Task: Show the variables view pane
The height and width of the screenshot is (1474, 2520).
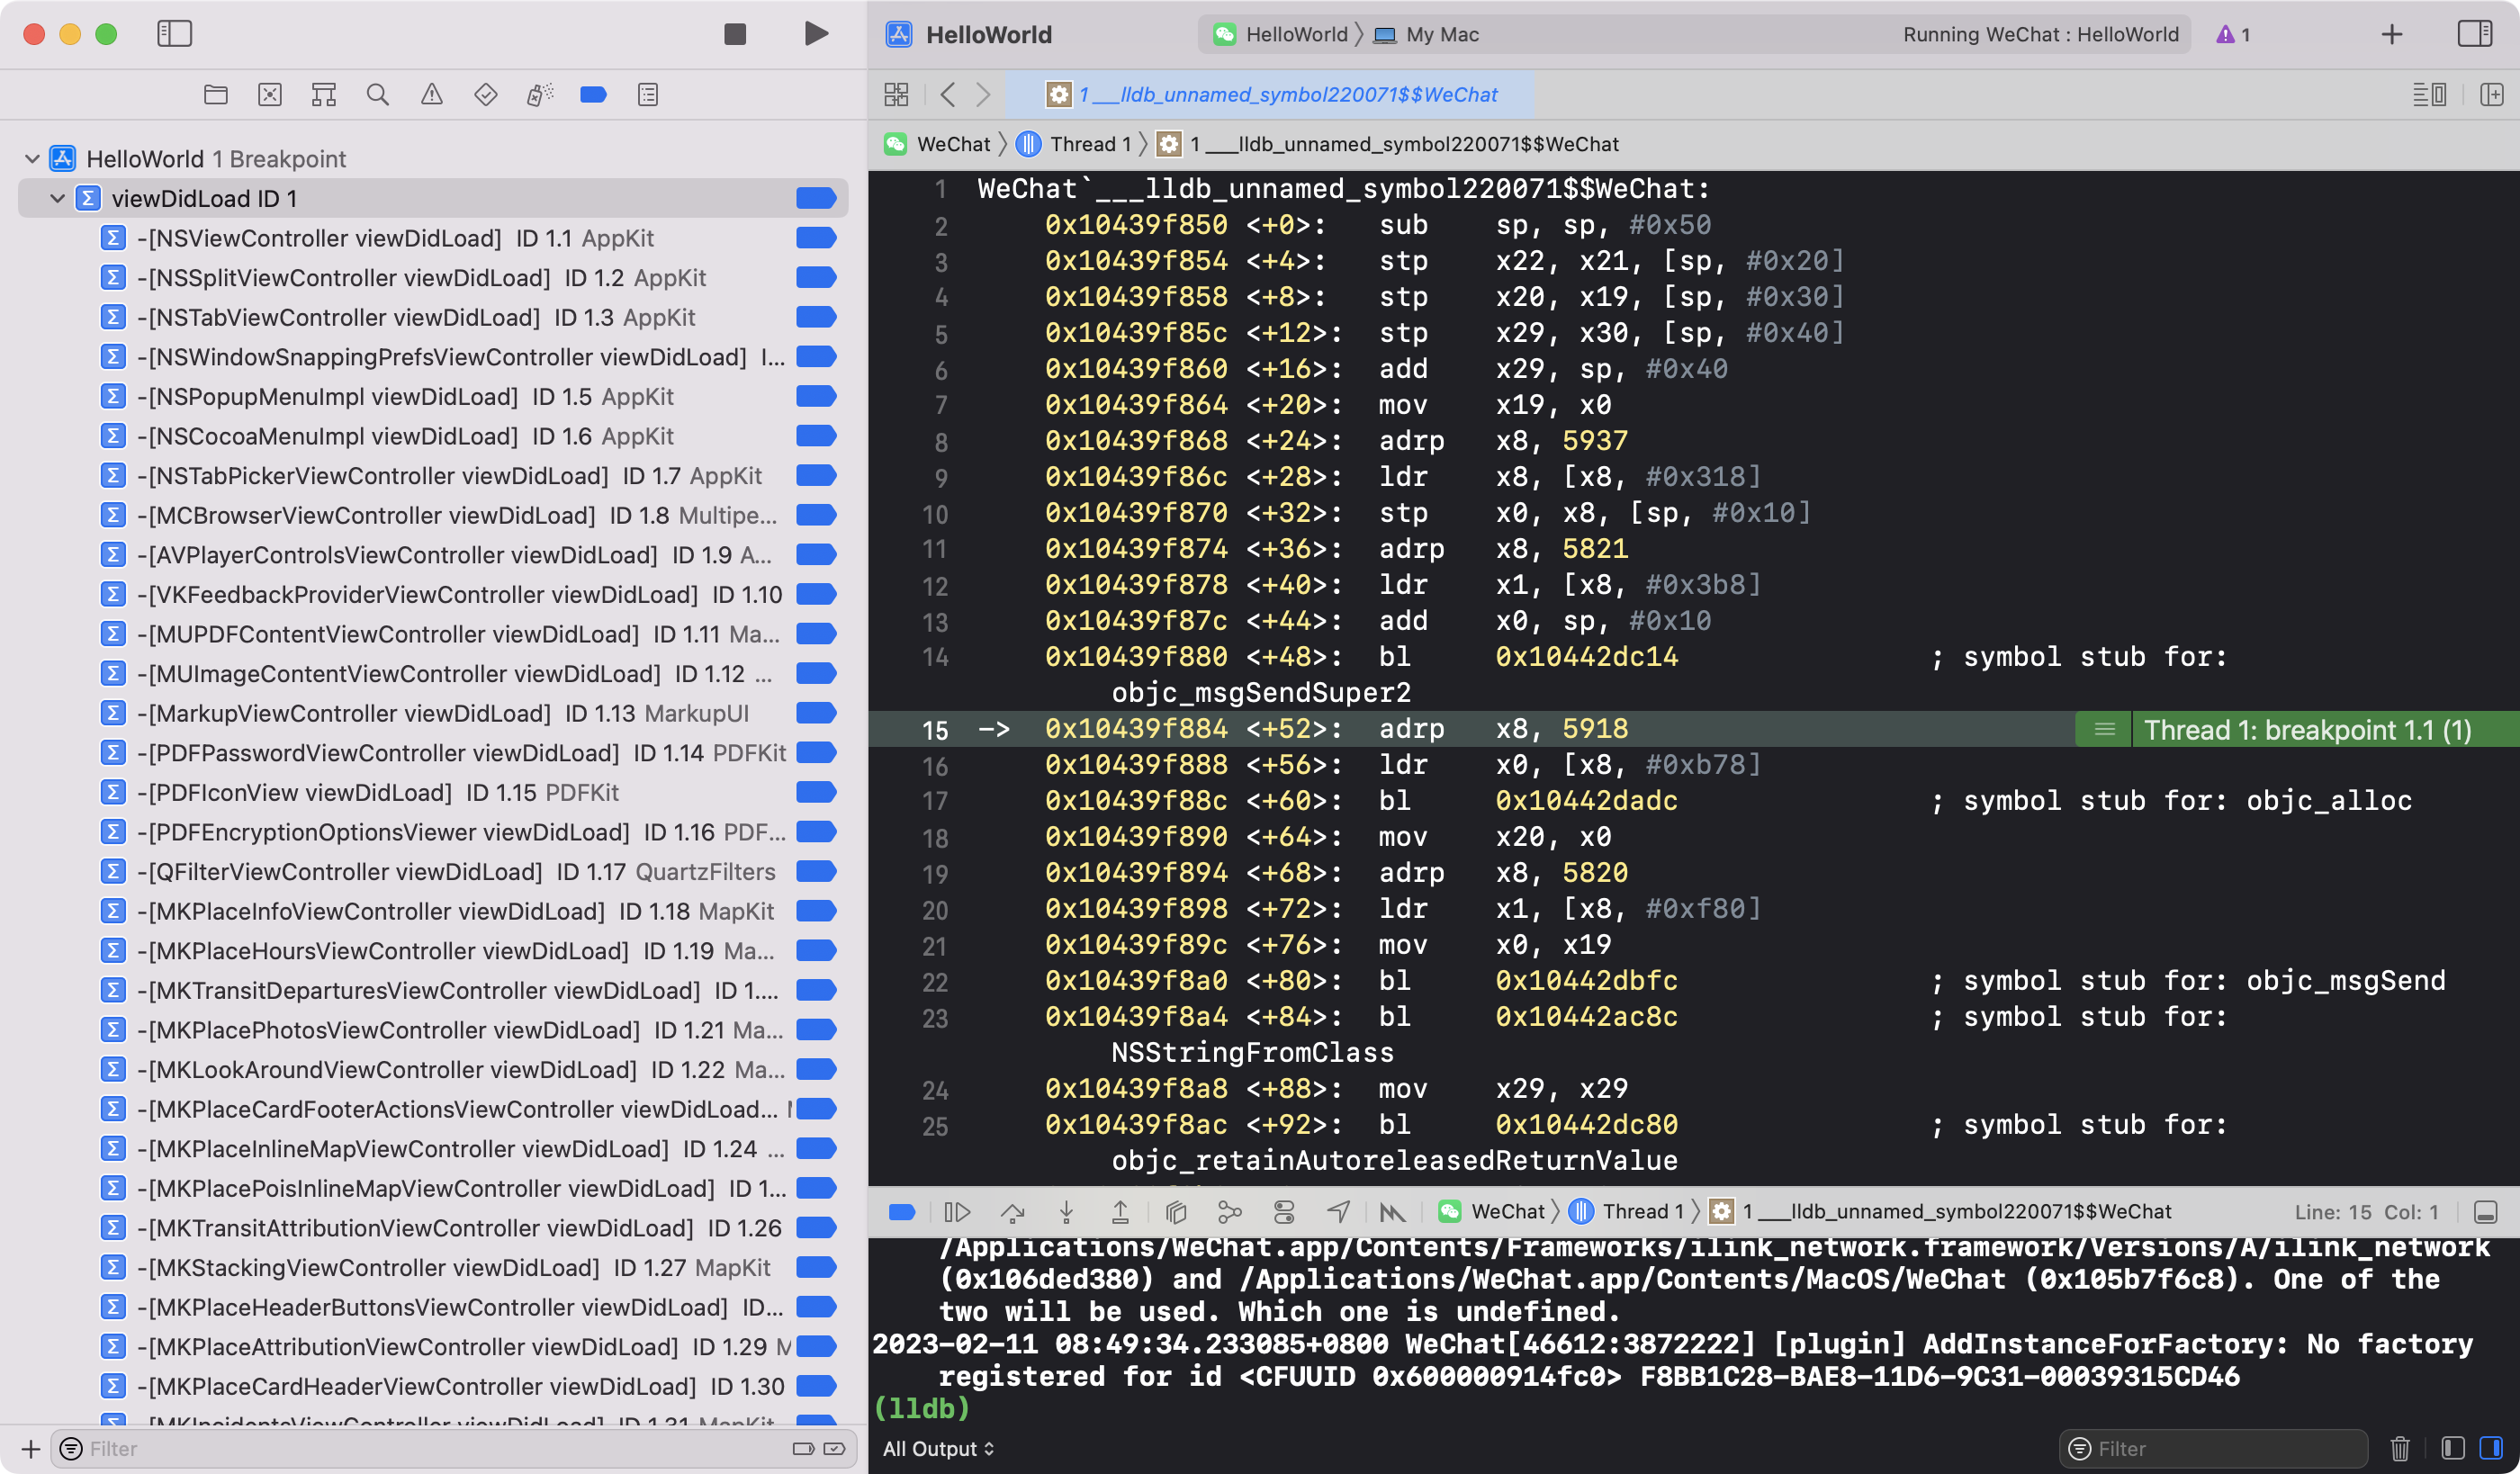Action: tap(2452, 1448)
